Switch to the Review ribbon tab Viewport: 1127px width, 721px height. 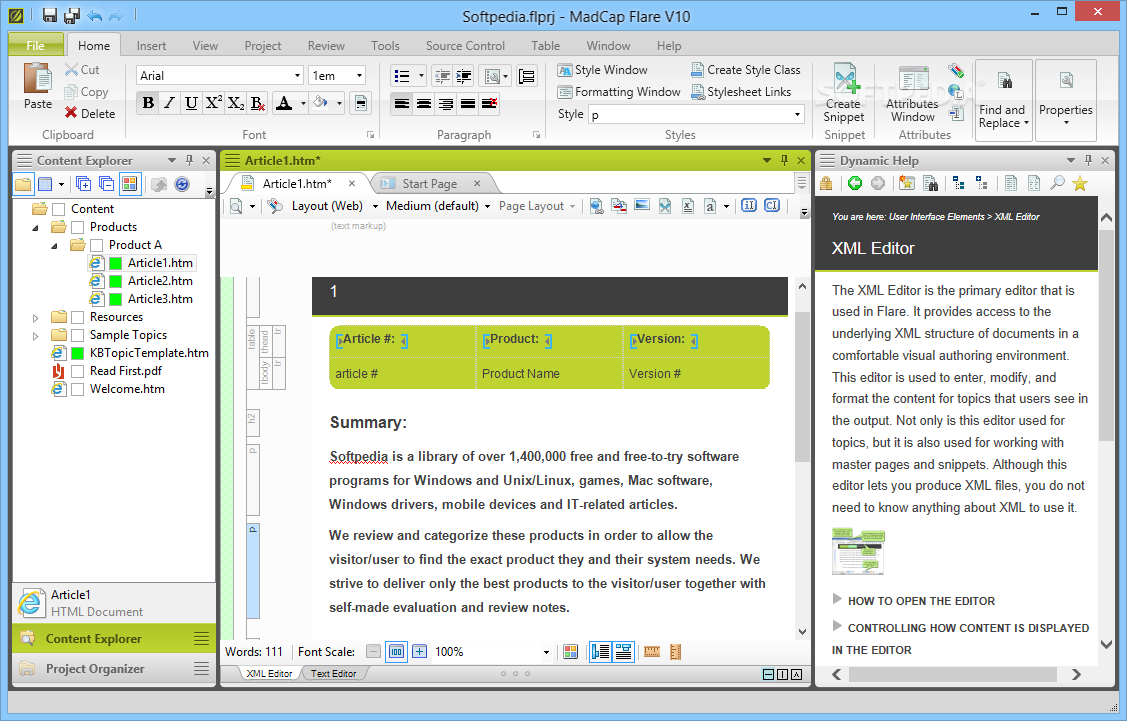[326, 46]
